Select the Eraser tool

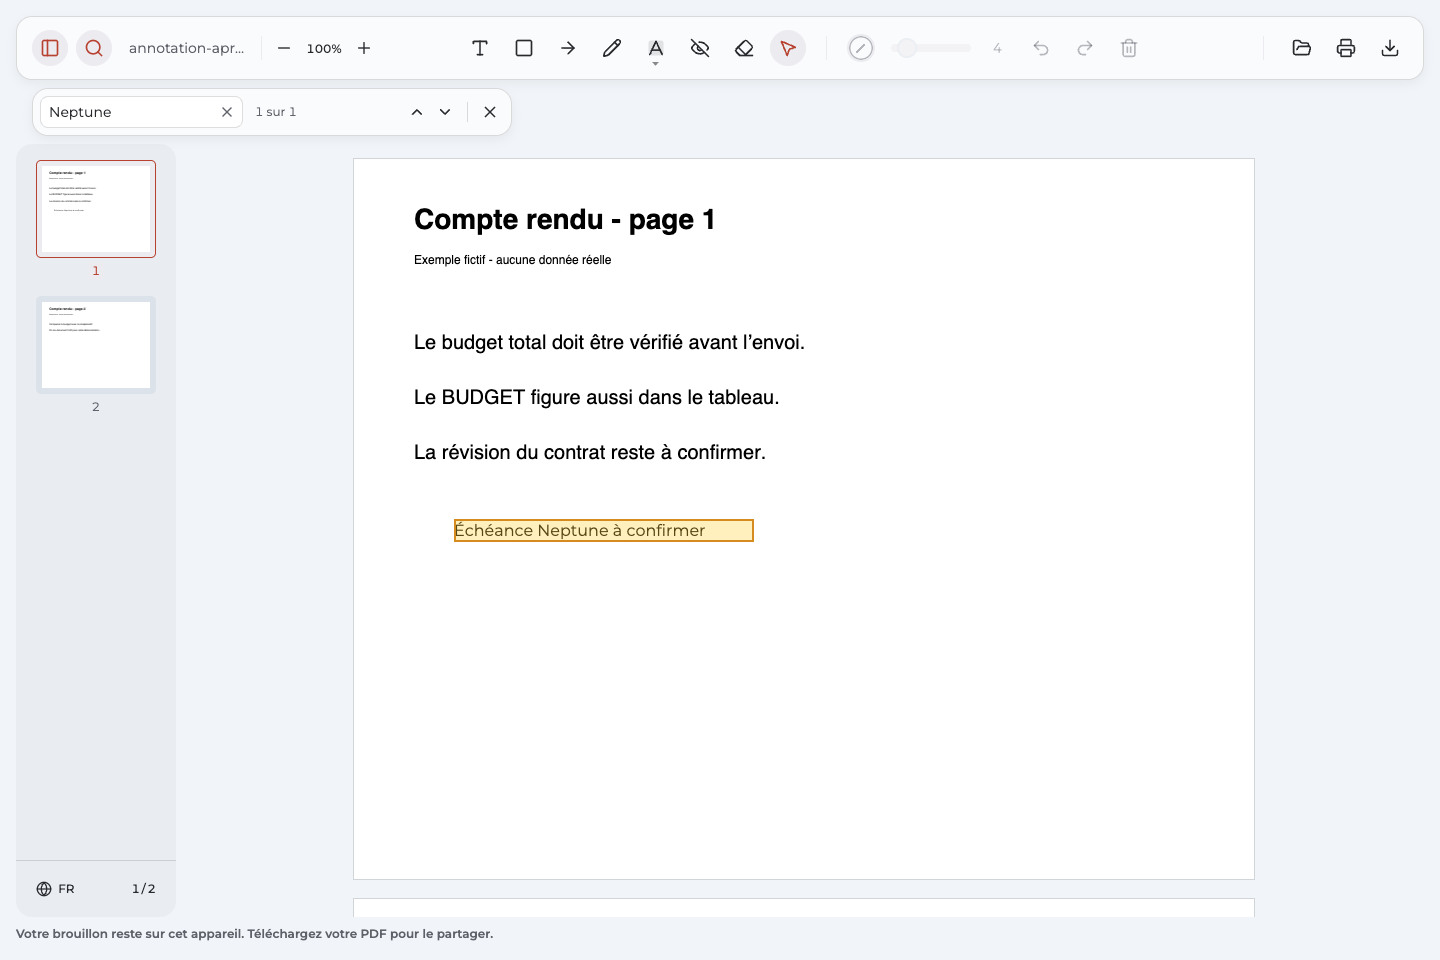coord(744,48)
